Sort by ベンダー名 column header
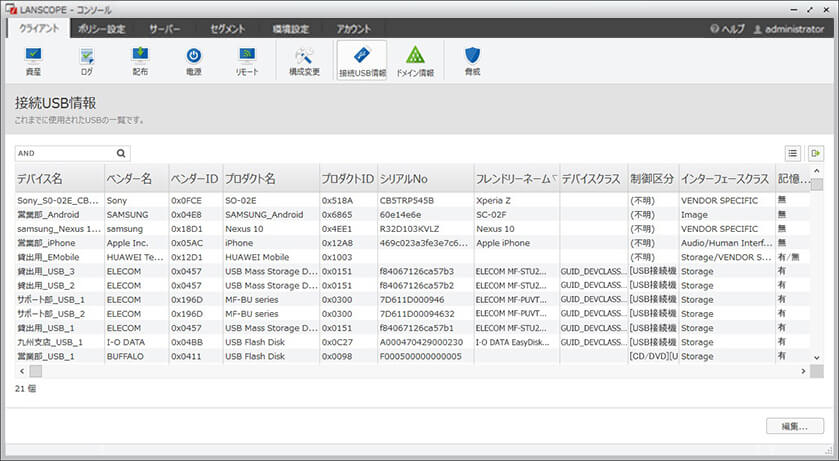The height and width of the screenshot is (461, 839). 136,179
